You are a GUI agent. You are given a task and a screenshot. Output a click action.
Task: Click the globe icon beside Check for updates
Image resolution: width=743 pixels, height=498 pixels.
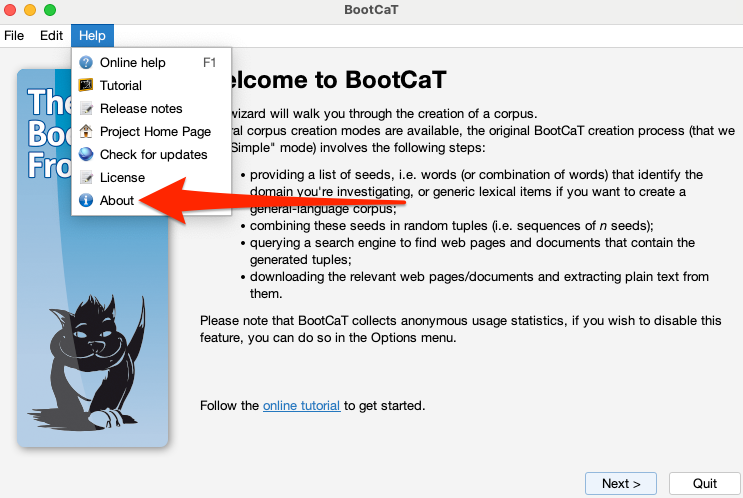point(86,154)
